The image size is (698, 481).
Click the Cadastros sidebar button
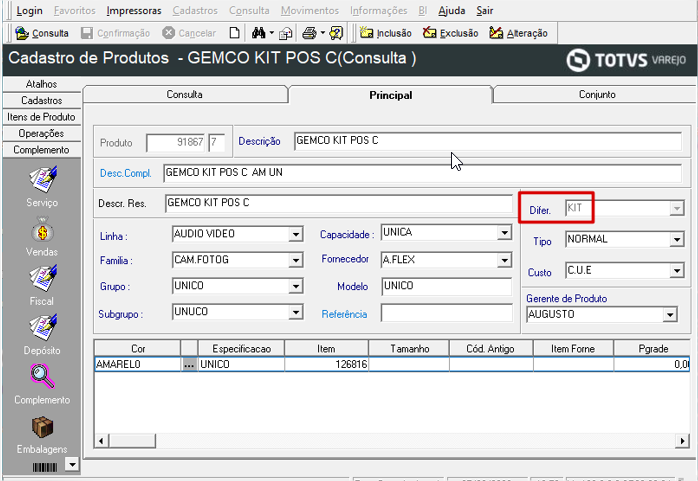[41, 101]
